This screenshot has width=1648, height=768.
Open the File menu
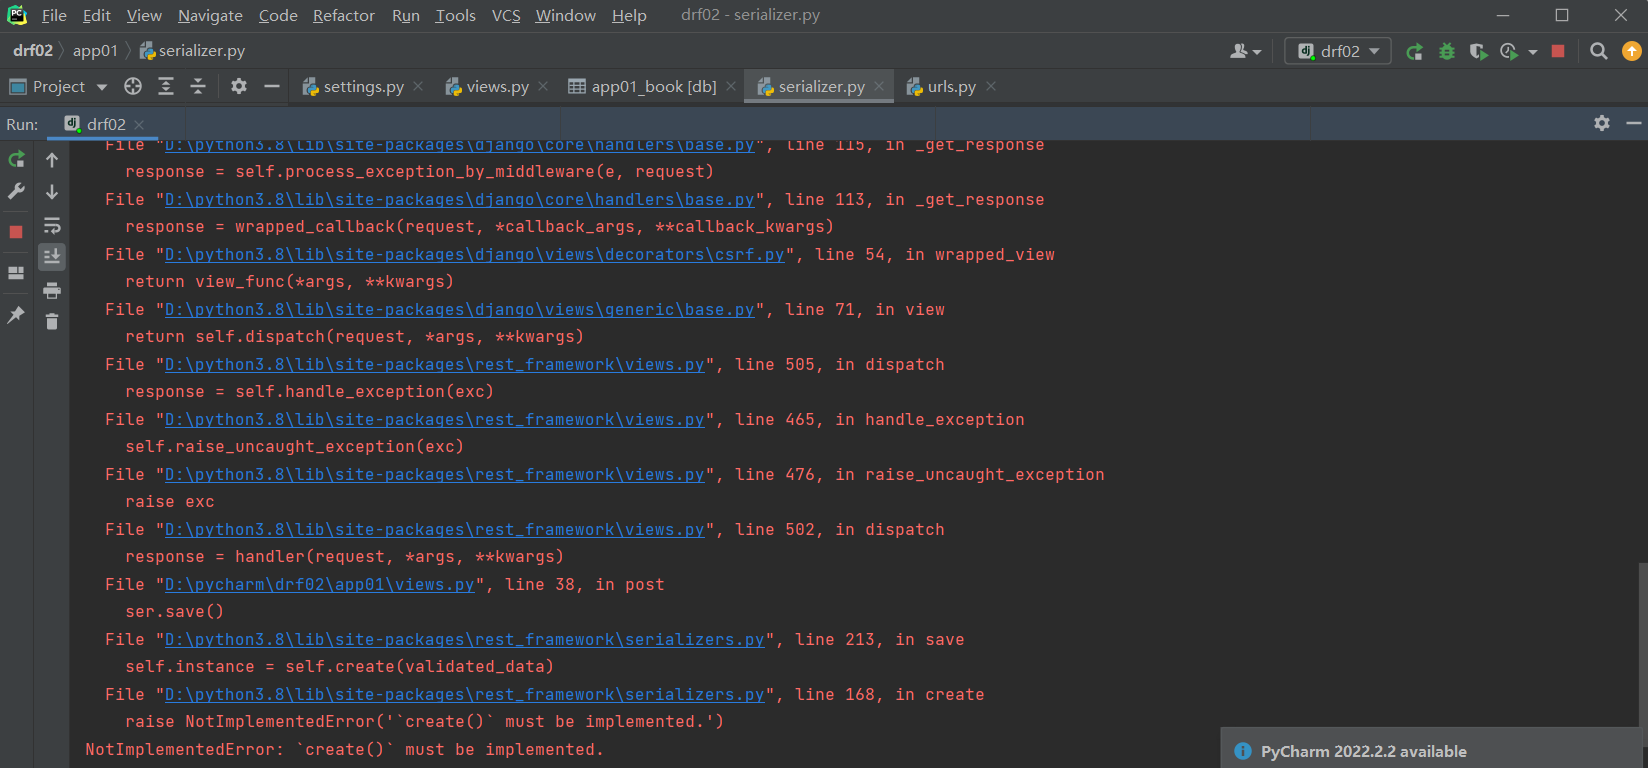click(54, 16)
